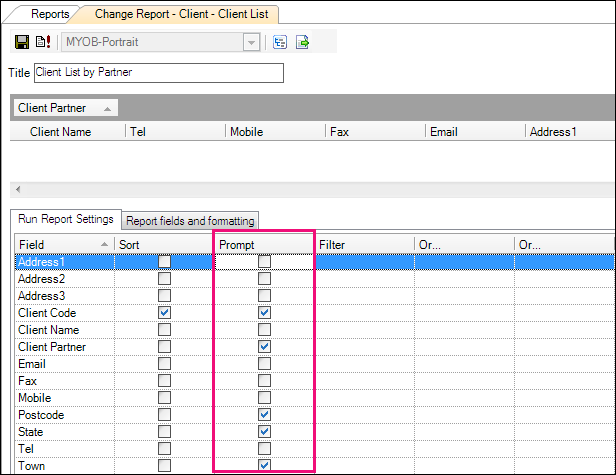Click the run report icon with exclamation mark
This screenshot has width=616, height=475.
(42, 42)
